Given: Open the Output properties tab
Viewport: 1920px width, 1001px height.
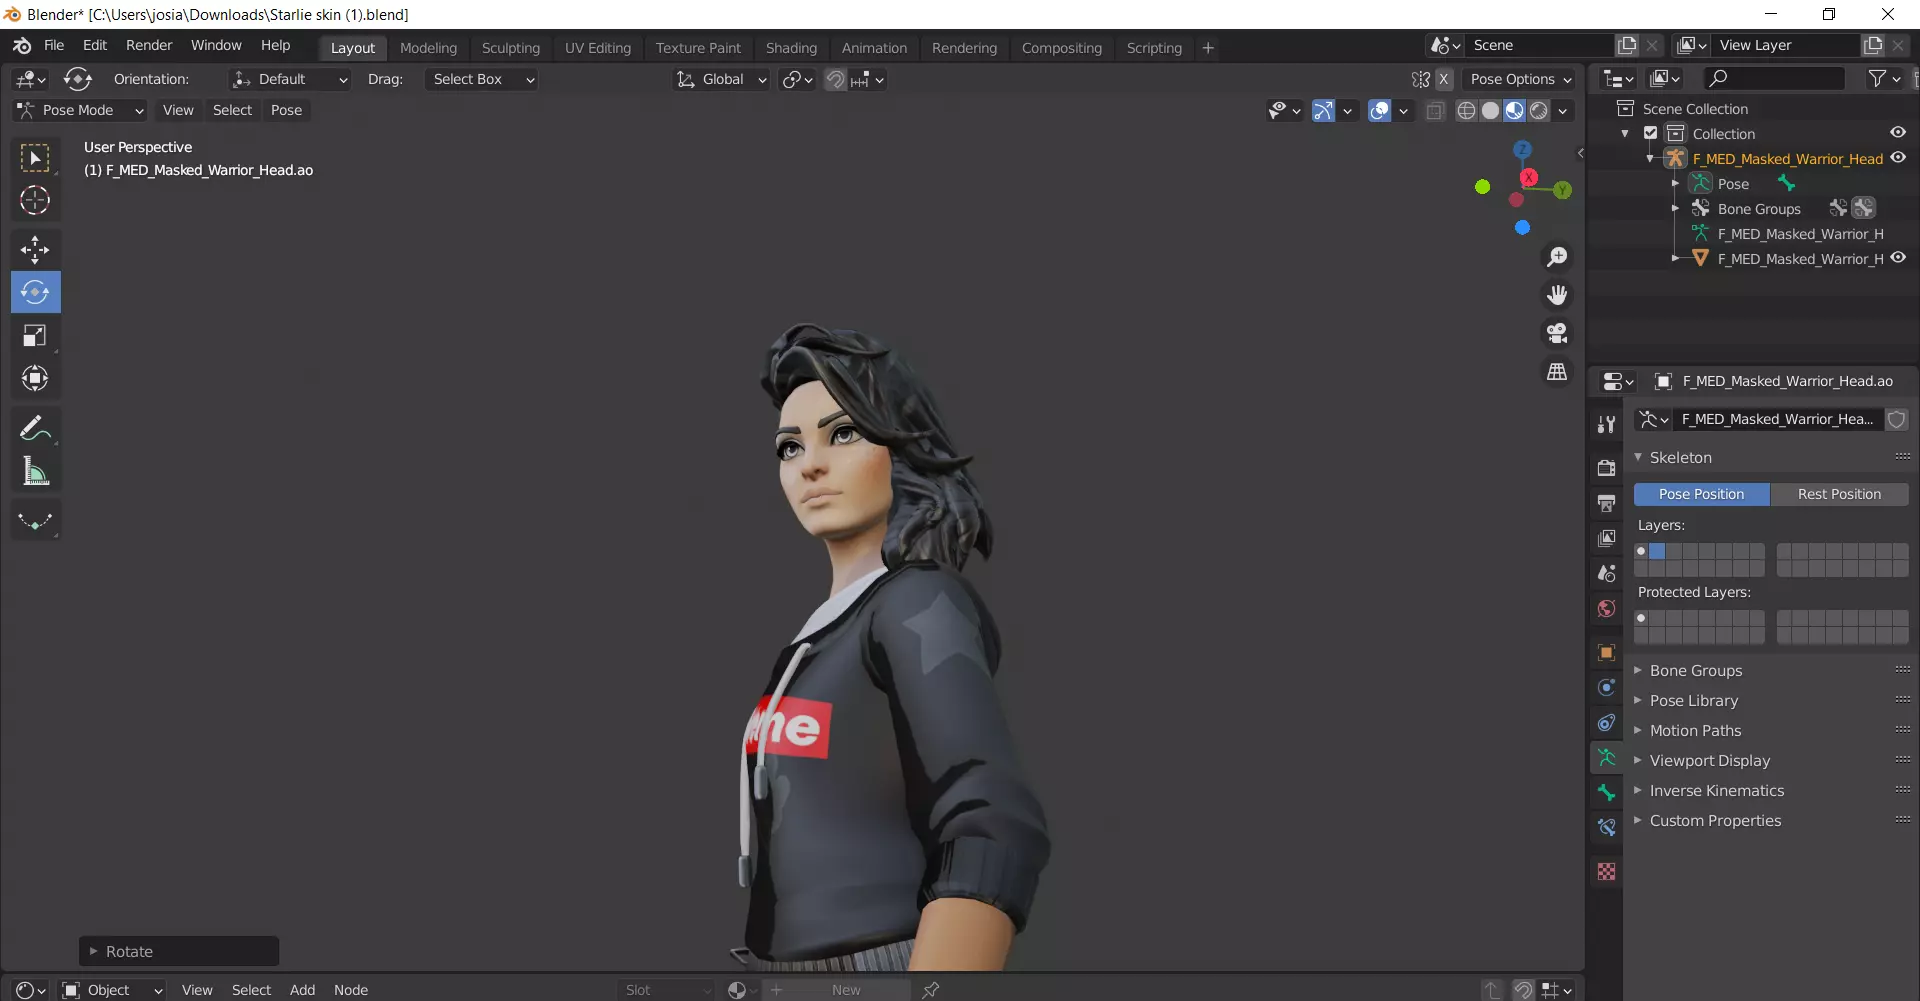Looking at the screenshot, I should point(1606,502).
